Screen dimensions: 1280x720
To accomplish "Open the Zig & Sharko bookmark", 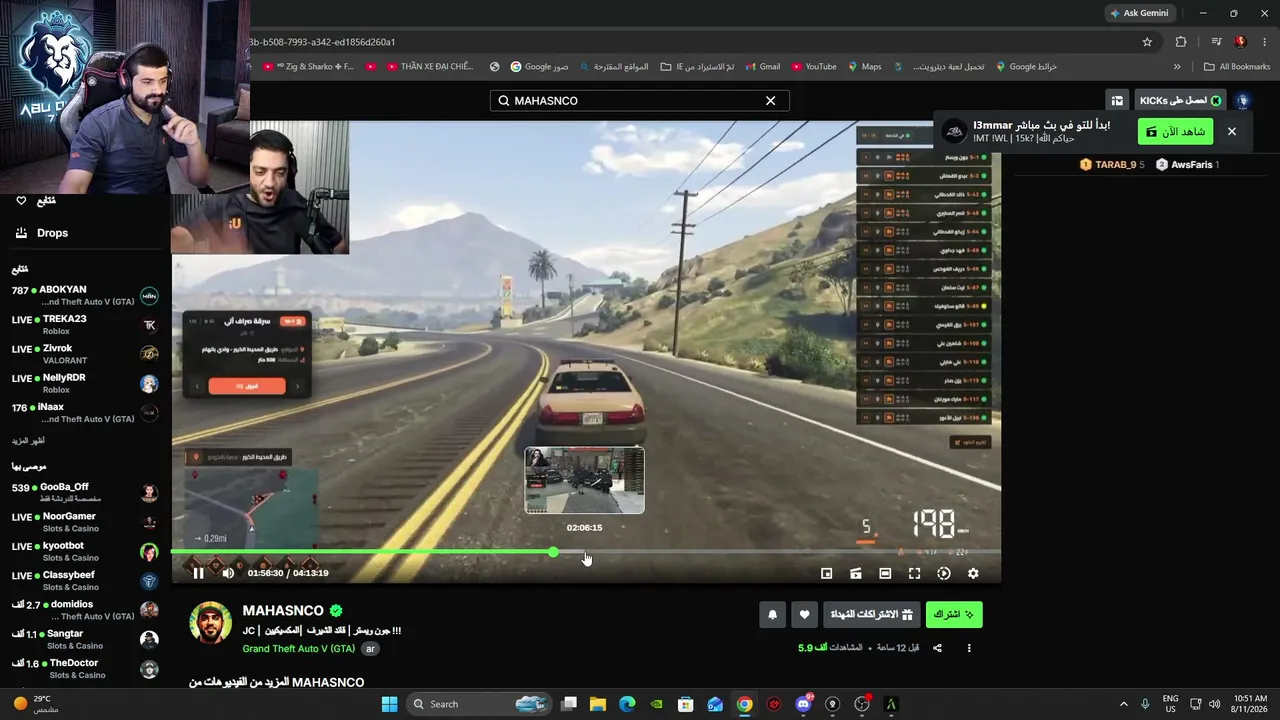I will click(x=308, y=67).
